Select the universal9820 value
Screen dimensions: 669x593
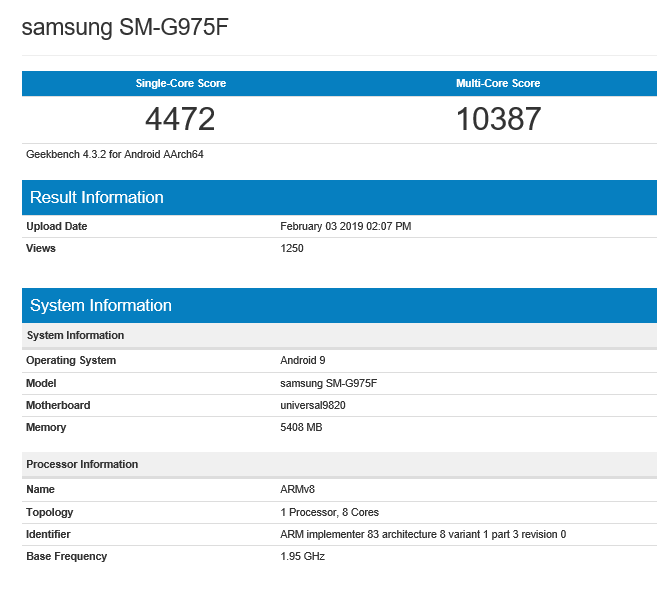click(313, 405)
